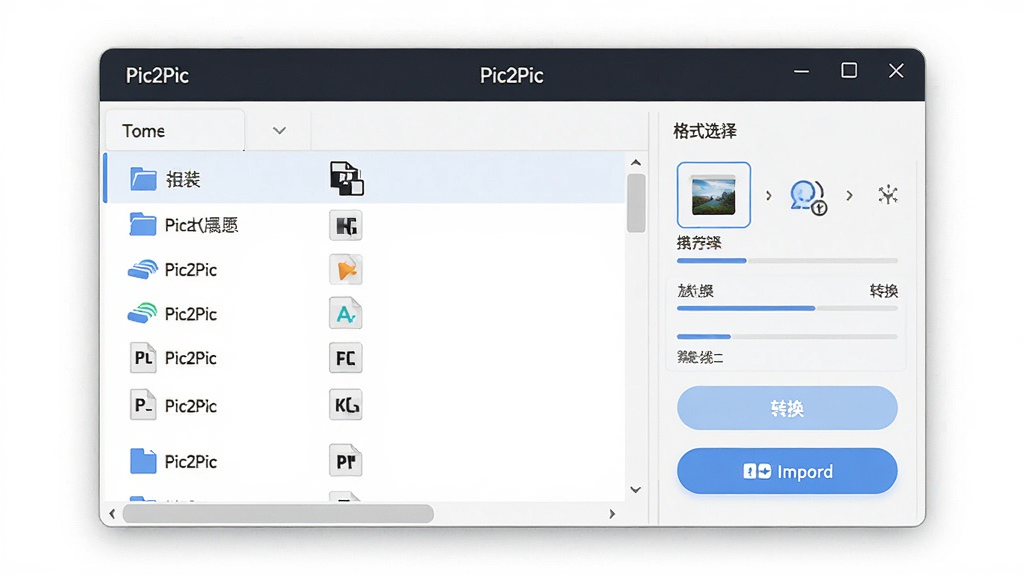Click the horizontal scrollbar right arrow
The width and height of the screenshot is (1024, 576).
click(612, 514)
